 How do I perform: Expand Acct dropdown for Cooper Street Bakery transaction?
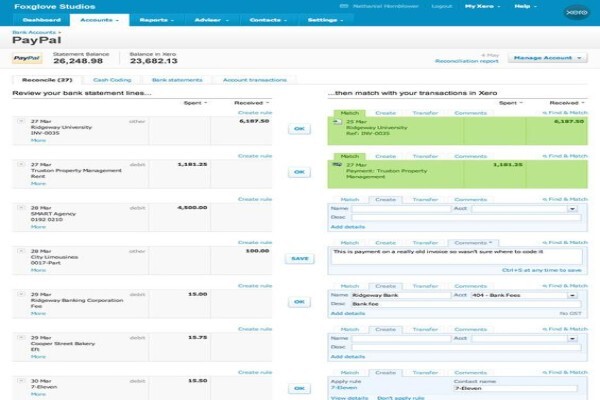[x=572, y=339]
